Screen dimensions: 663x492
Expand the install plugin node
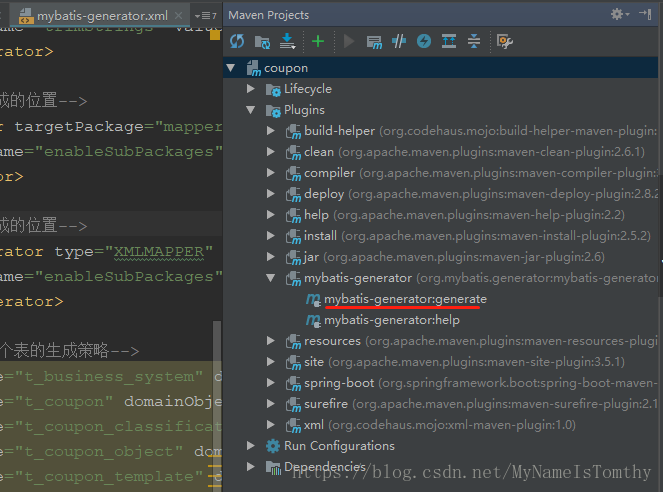[x=271, y=235]
